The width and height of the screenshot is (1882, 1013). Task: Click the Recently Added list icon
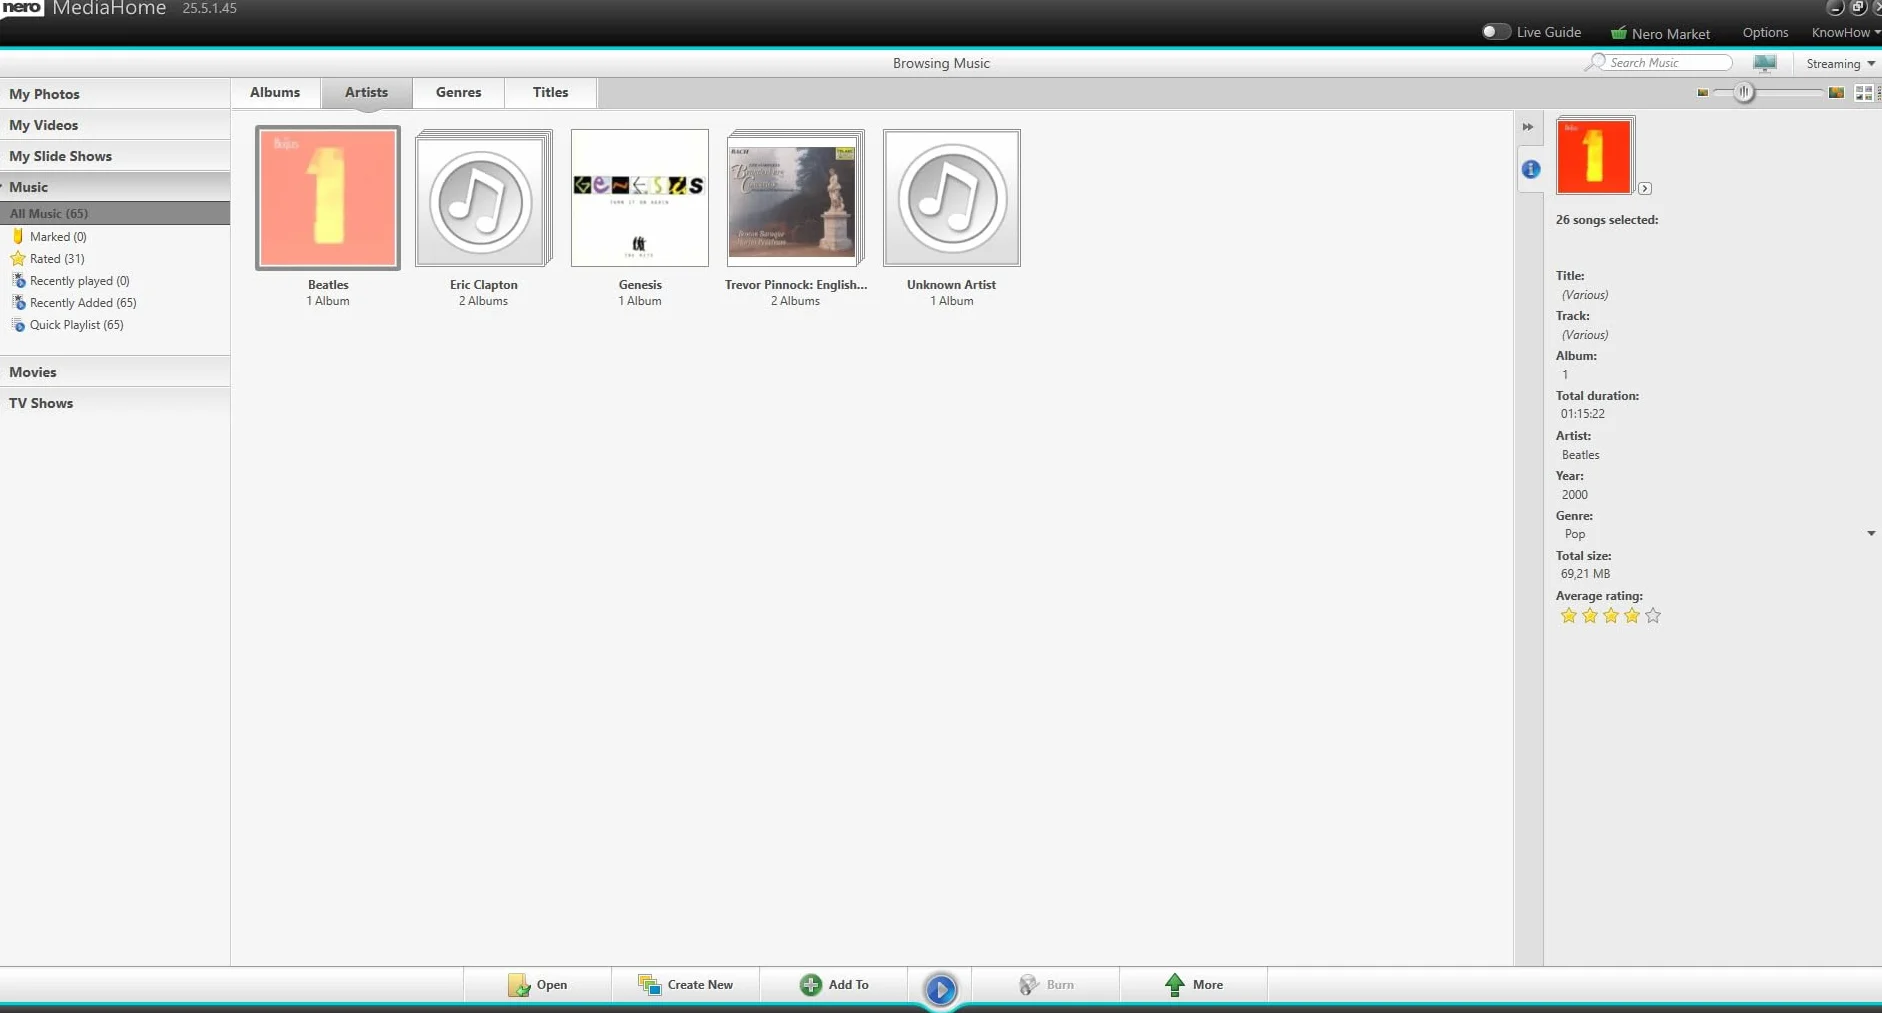coord(18,303)
